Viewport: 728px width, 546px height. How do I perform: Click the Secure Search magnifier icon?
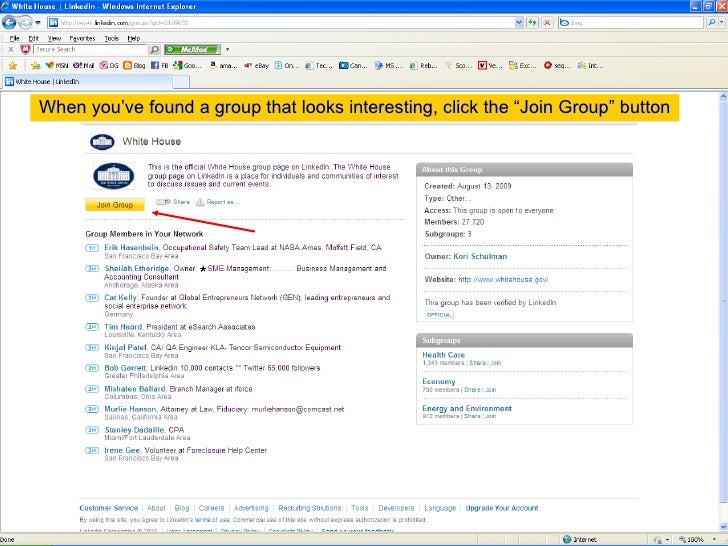[x=155, y=49]
